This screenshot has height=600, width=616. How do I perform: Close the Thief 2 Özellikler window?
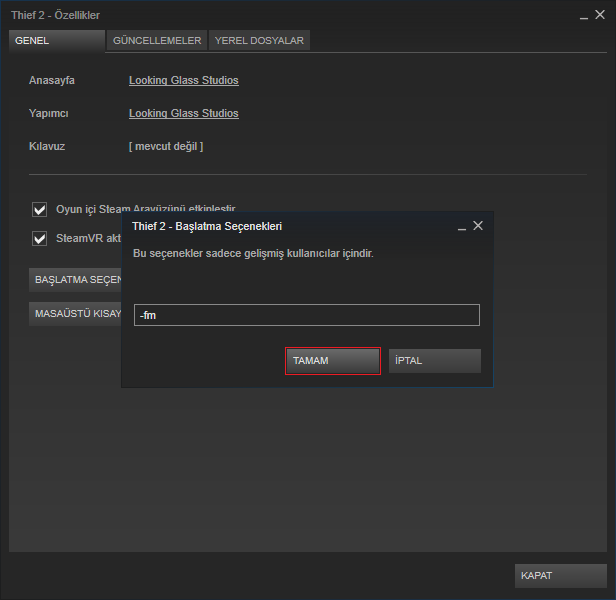click(600, 15)
